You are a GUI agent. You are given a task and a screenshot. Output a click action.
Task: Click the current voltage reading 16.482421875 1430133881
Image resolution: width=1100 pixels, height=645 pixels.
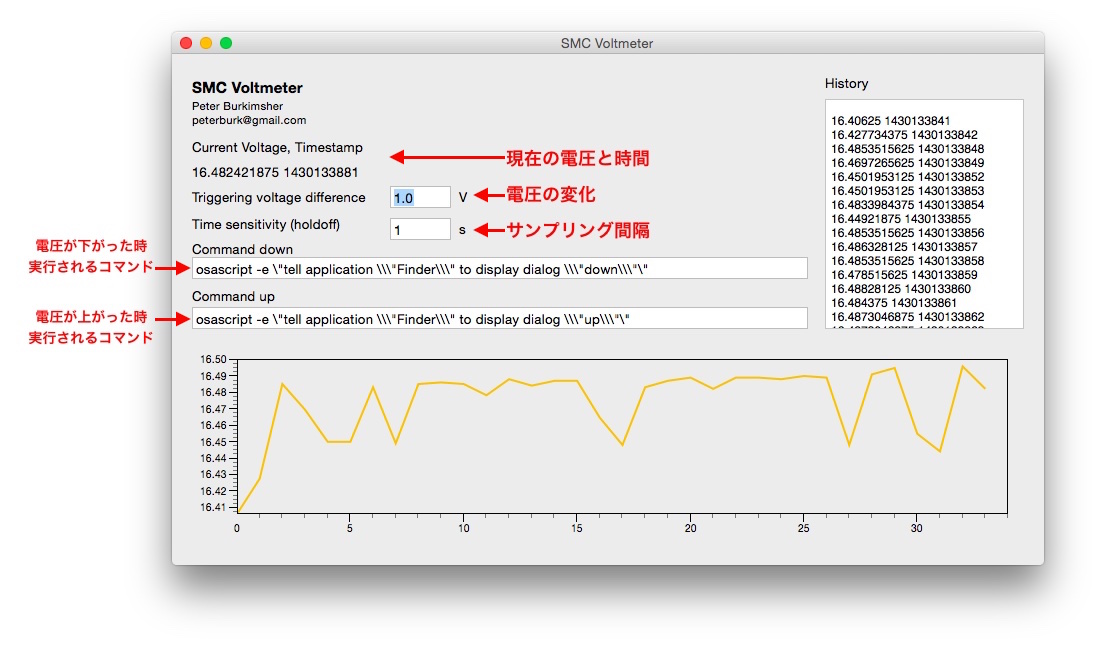tap(275, 172)
